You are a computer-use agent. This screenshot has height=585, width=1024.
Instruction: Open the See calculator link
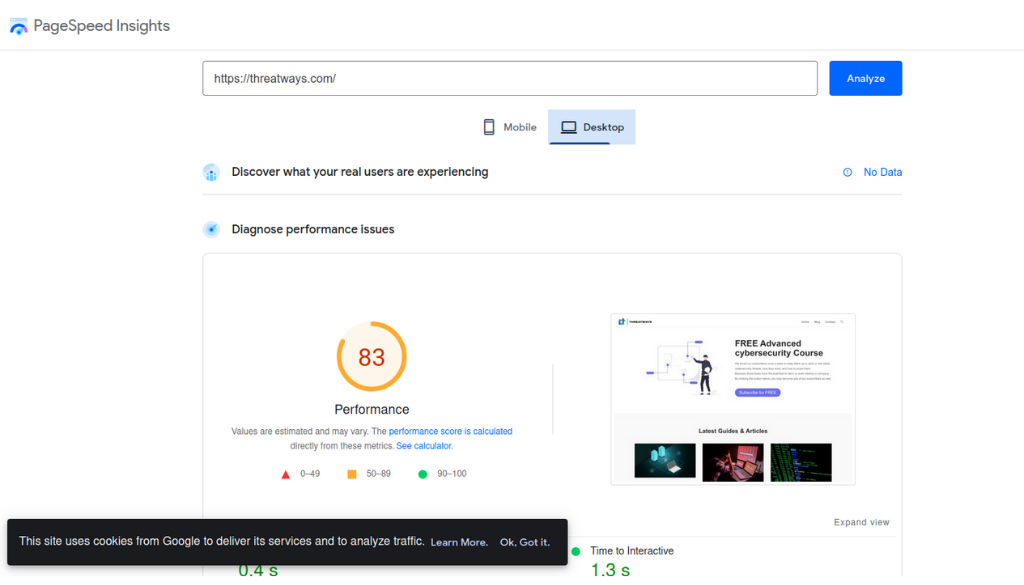pos(424,446)
